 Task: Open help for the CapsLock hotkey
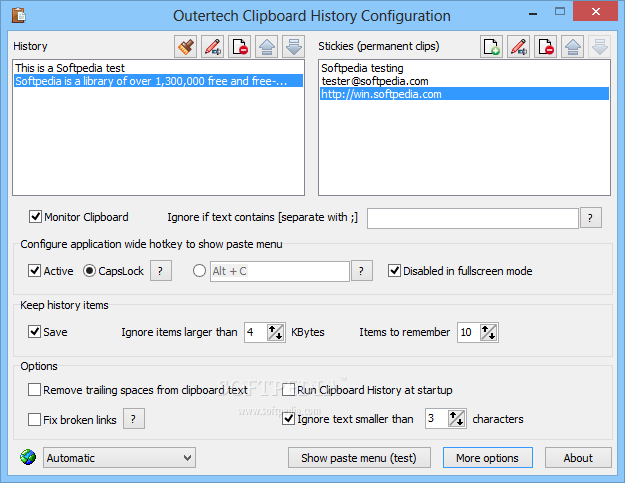pos(161,271)
